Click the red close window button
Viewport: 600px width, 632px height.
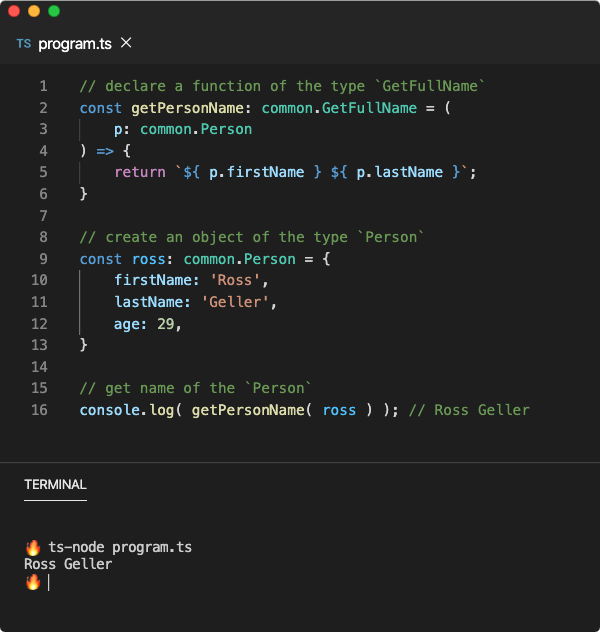click(x=14, y=11)
